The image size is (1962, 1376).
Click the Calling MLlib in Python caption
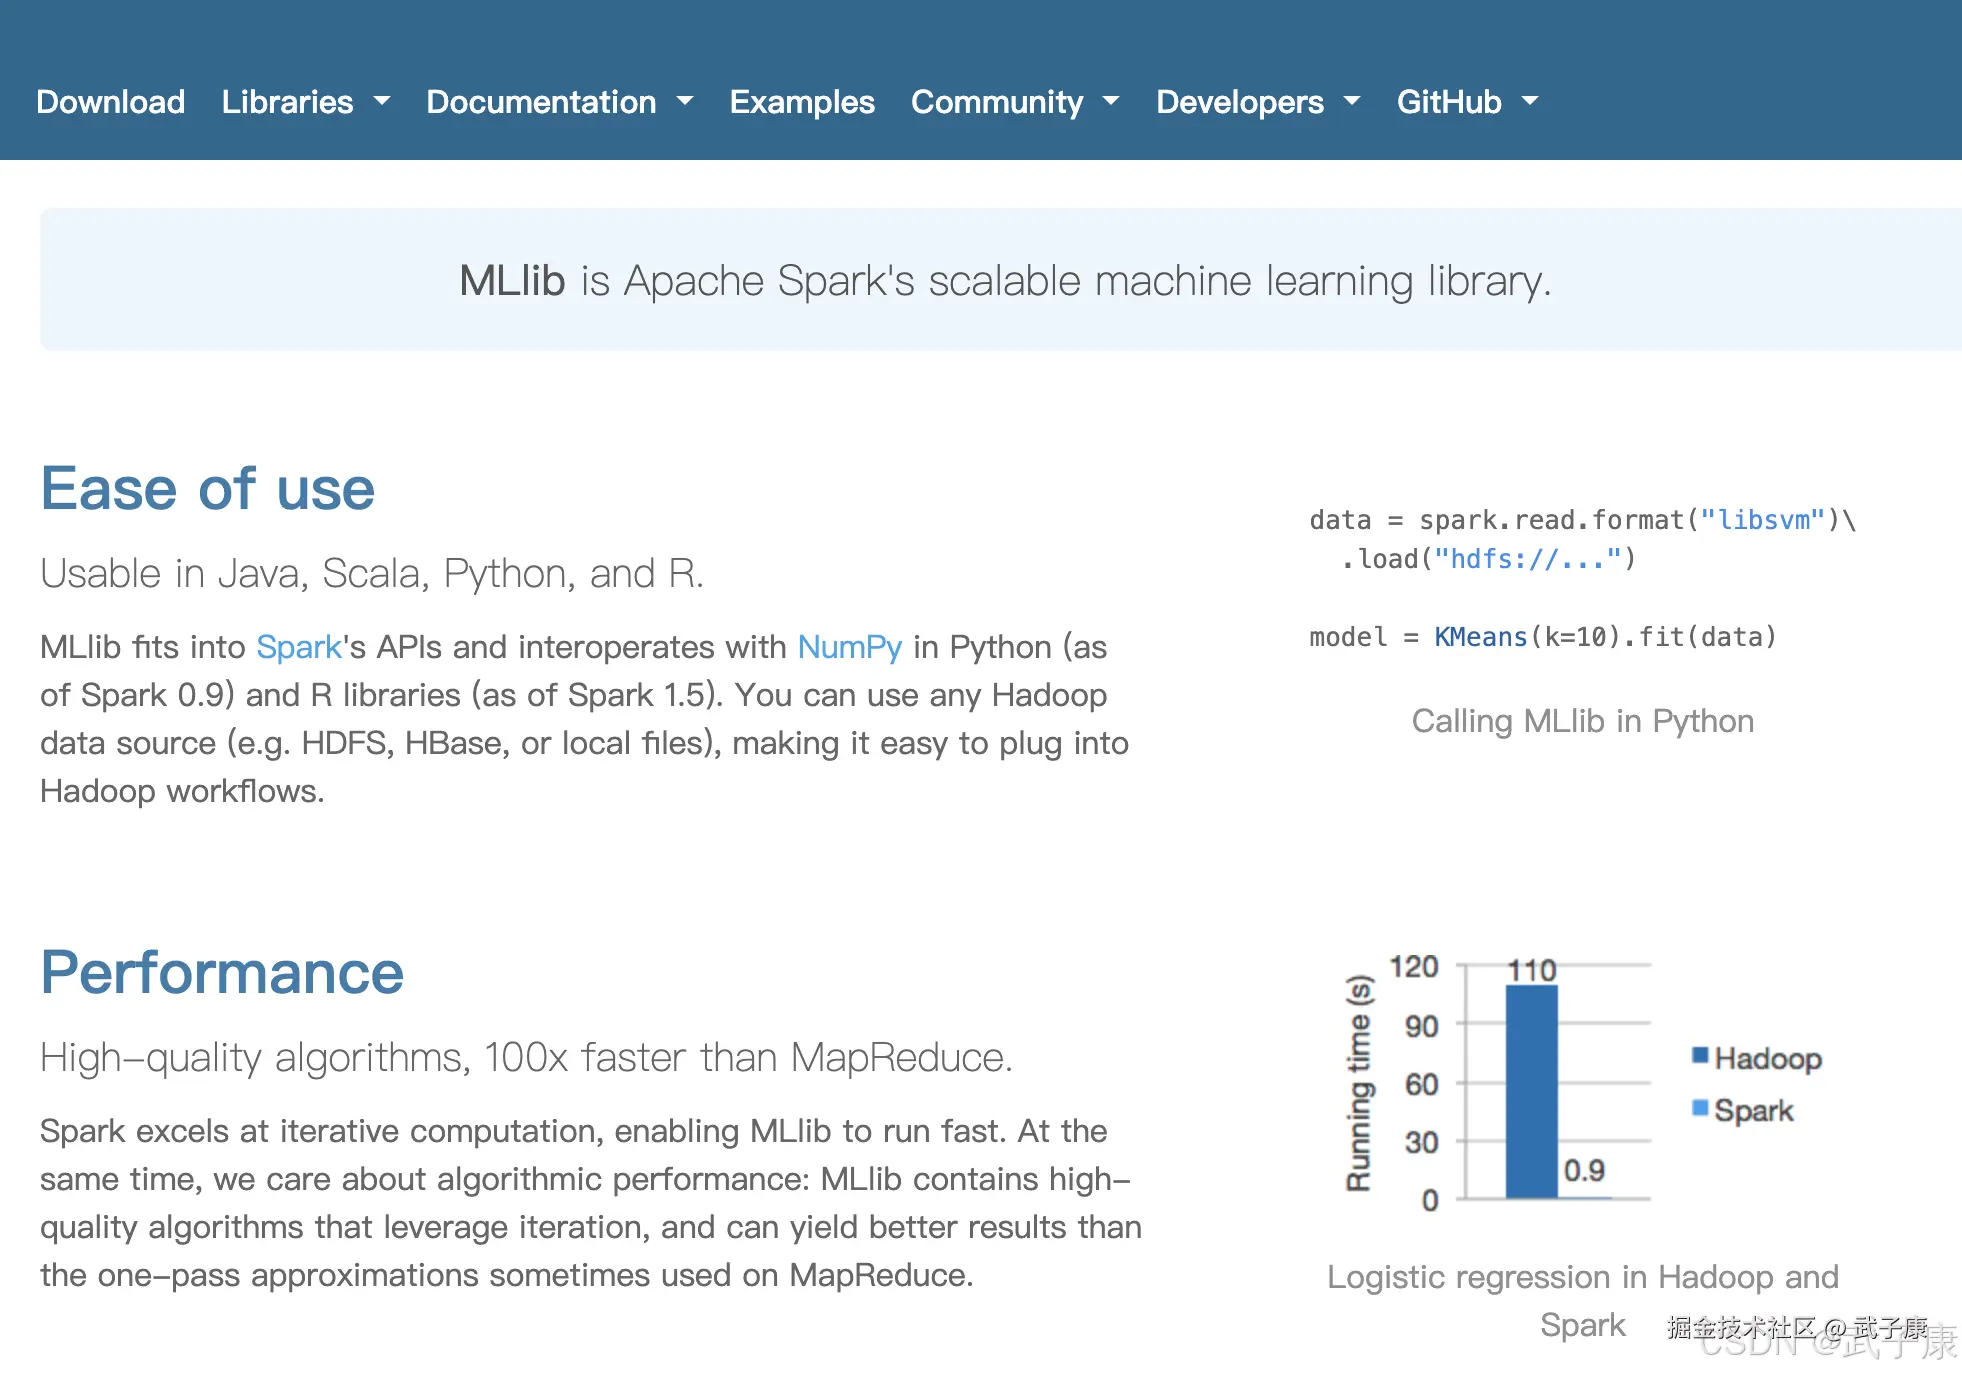click(1582, 720)
